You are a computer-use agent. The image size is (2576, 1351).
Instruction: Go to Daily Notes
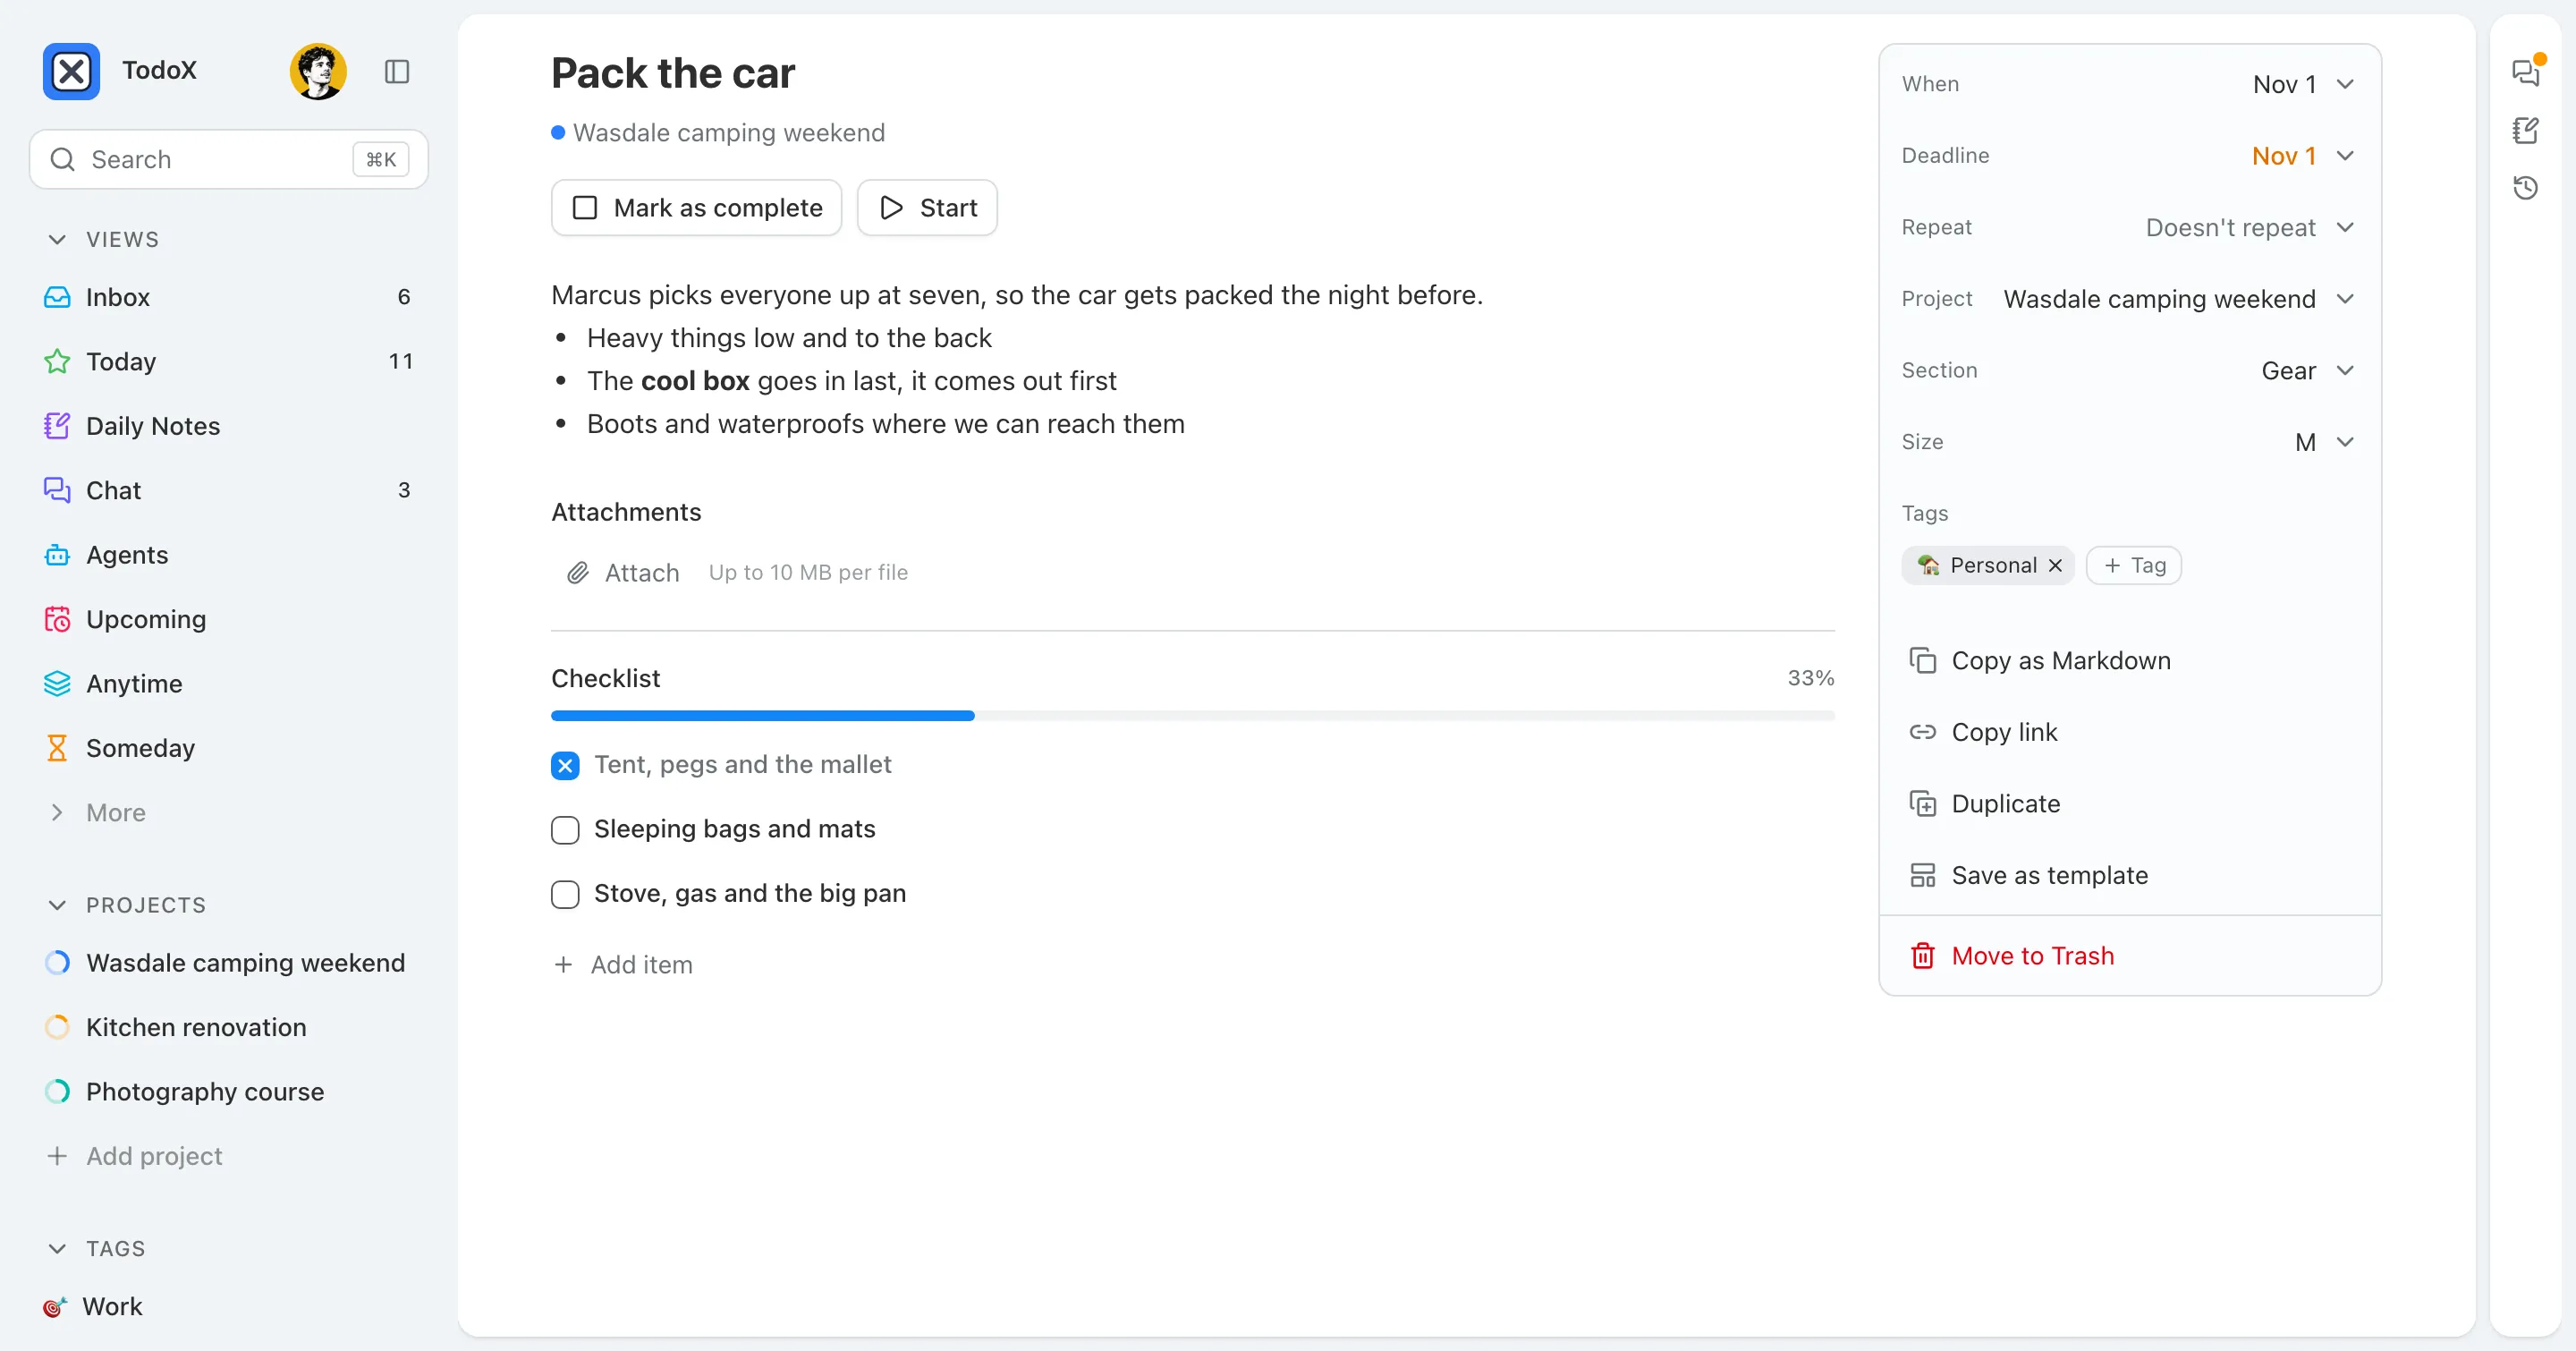click(229, 426)
